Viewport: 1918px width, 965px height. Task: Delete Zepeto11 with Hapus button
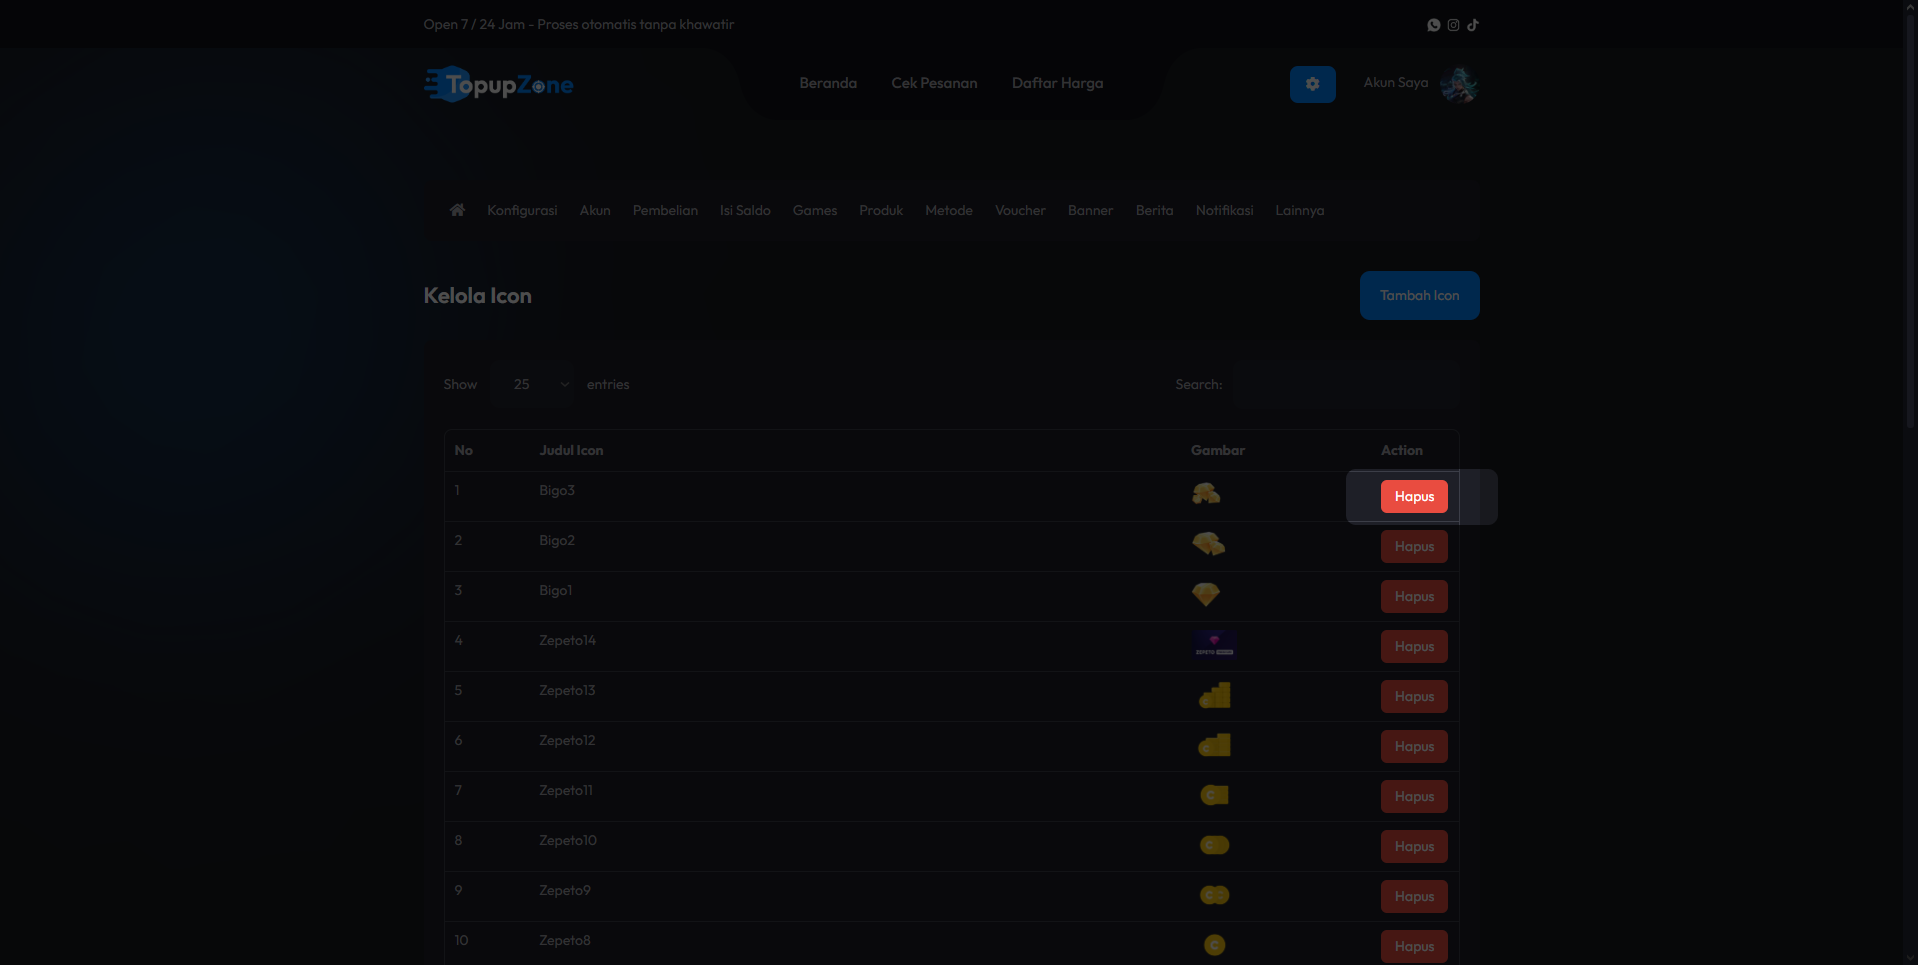1414,796
